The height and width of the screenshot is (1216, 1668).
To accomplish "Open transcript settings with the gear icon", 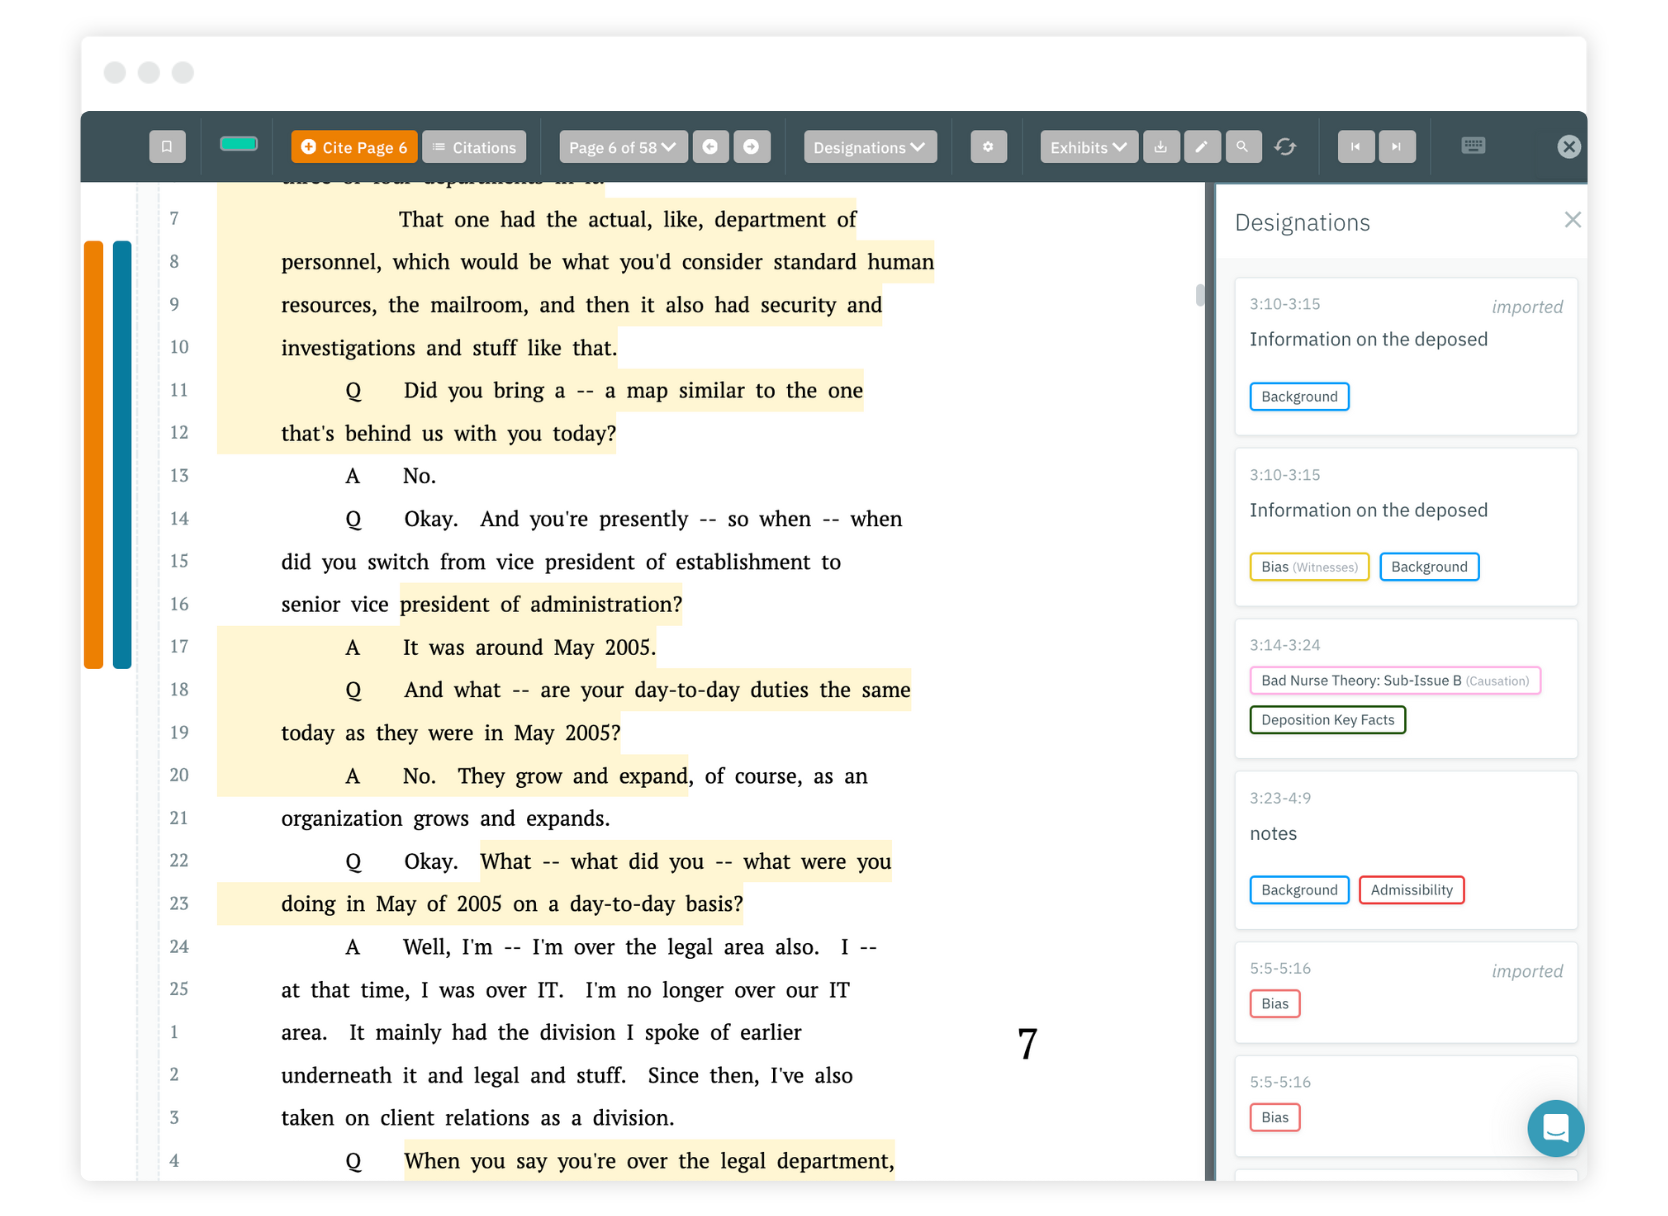I will 988,146.
